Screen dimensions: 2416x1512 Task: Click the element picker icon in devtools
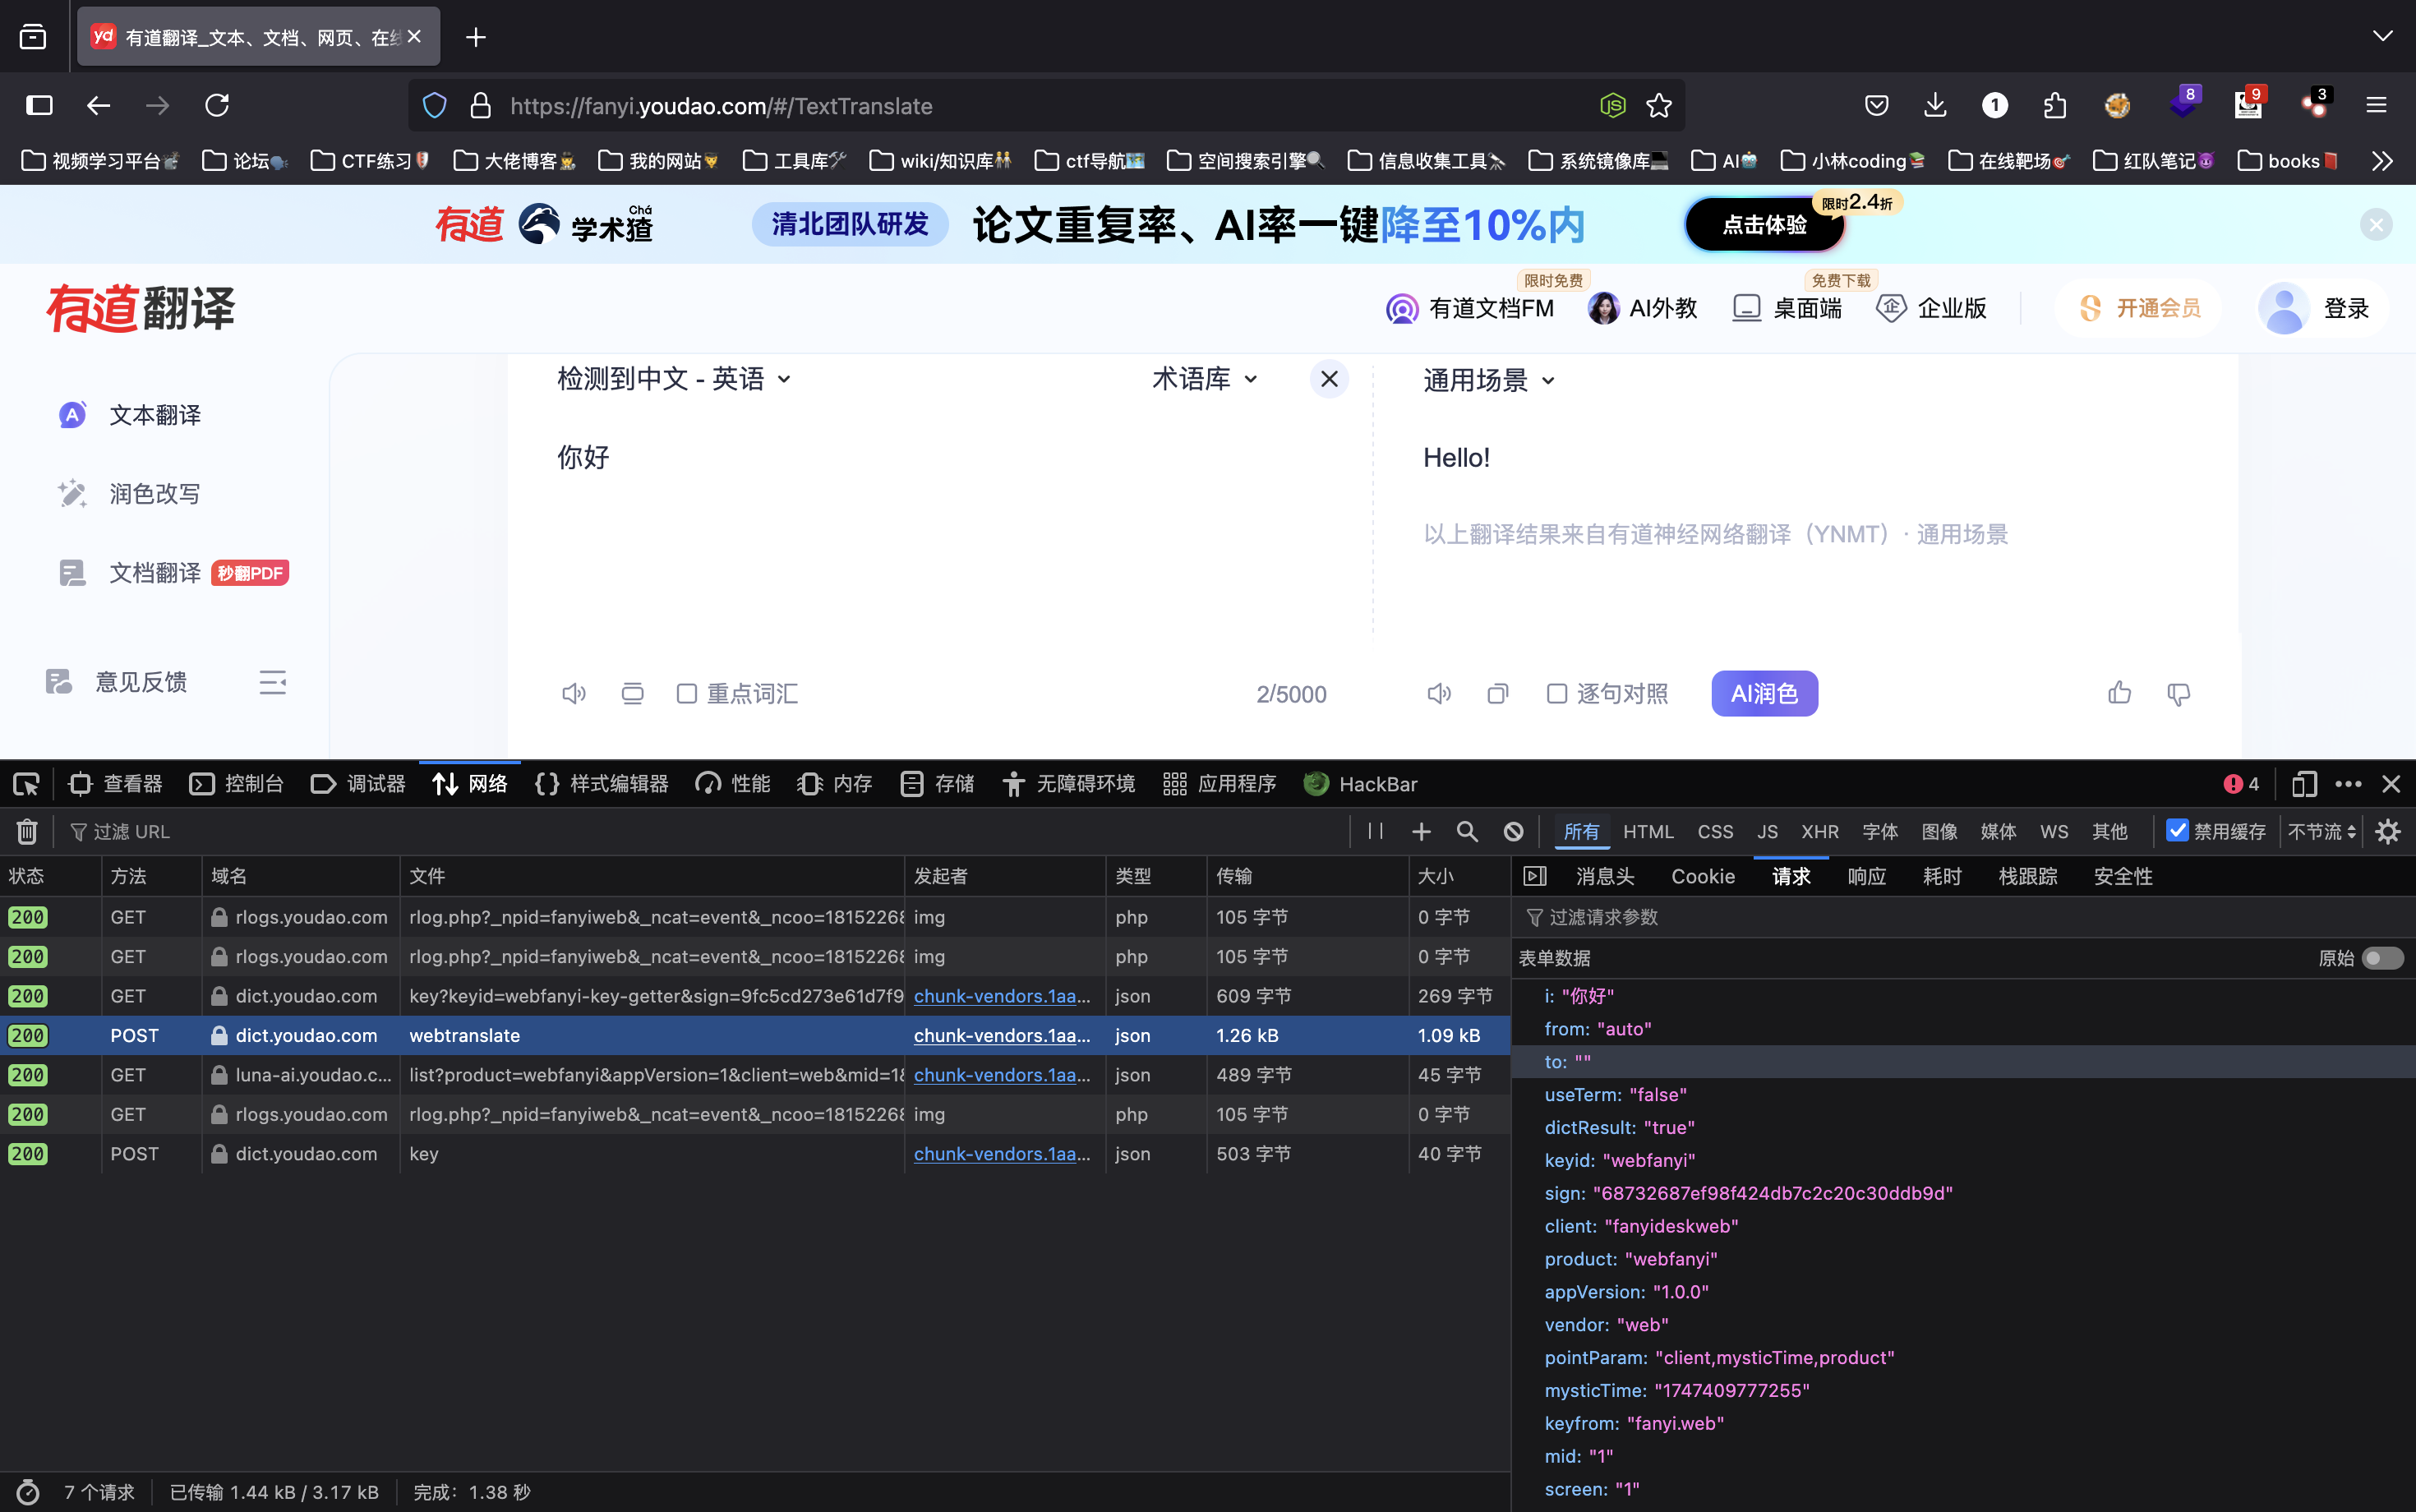(27, 784)
